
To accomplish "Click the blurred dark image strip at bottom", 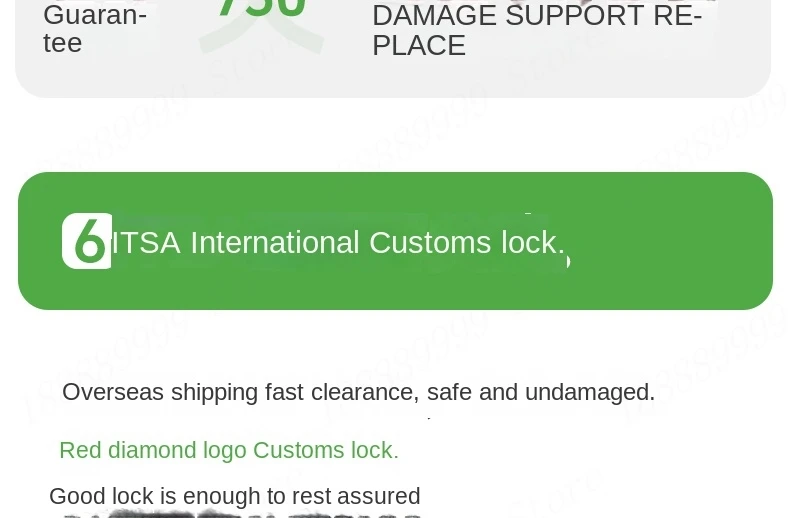I will coord(242,514).
